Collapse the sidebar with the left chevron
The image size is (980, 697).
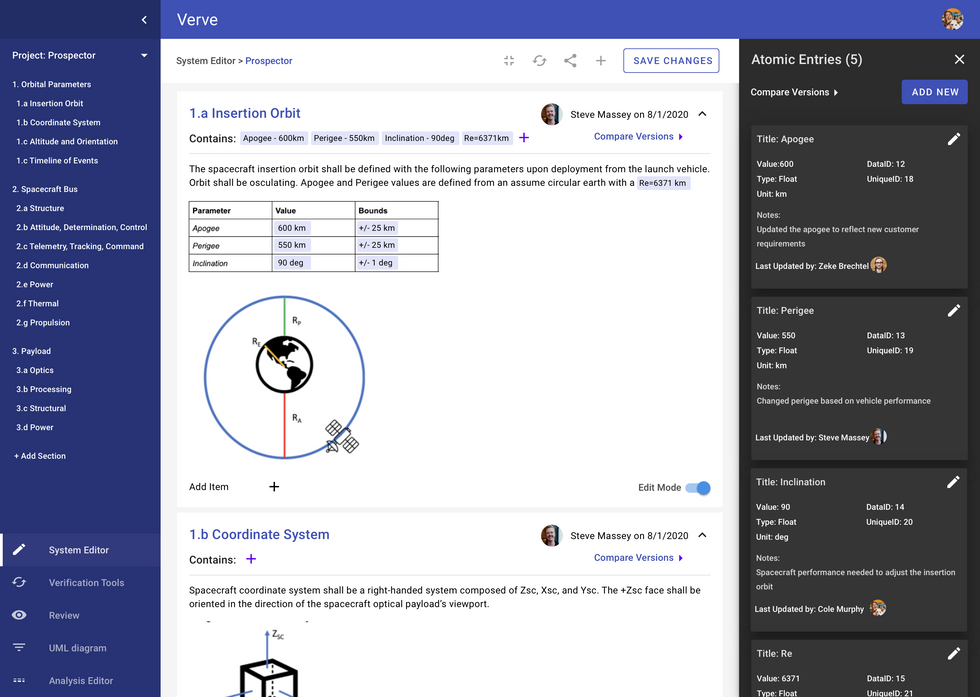pos(144,19)
